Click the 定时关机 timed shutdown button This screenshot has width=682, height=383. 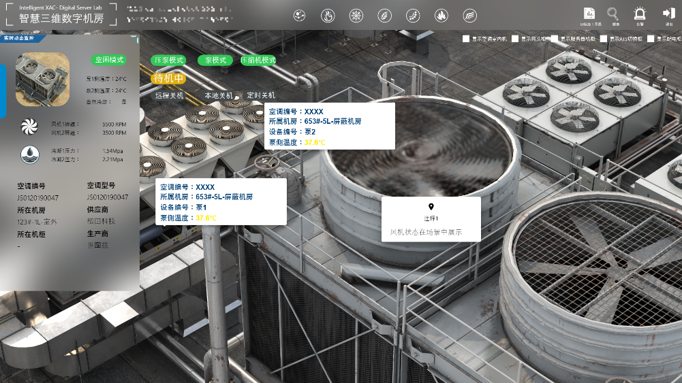(x=261, y=95)
